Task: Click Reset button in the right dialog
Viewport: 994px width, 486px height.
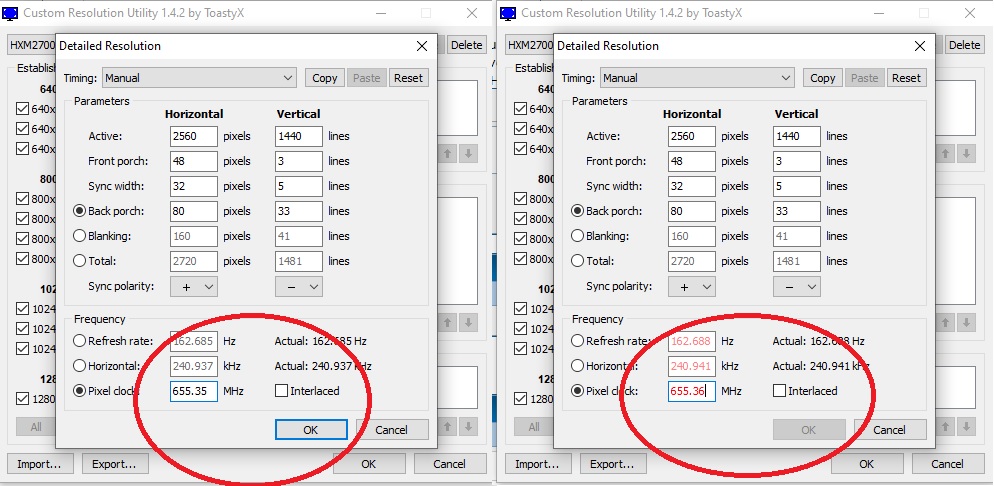Action: click(x=906, y=78)
